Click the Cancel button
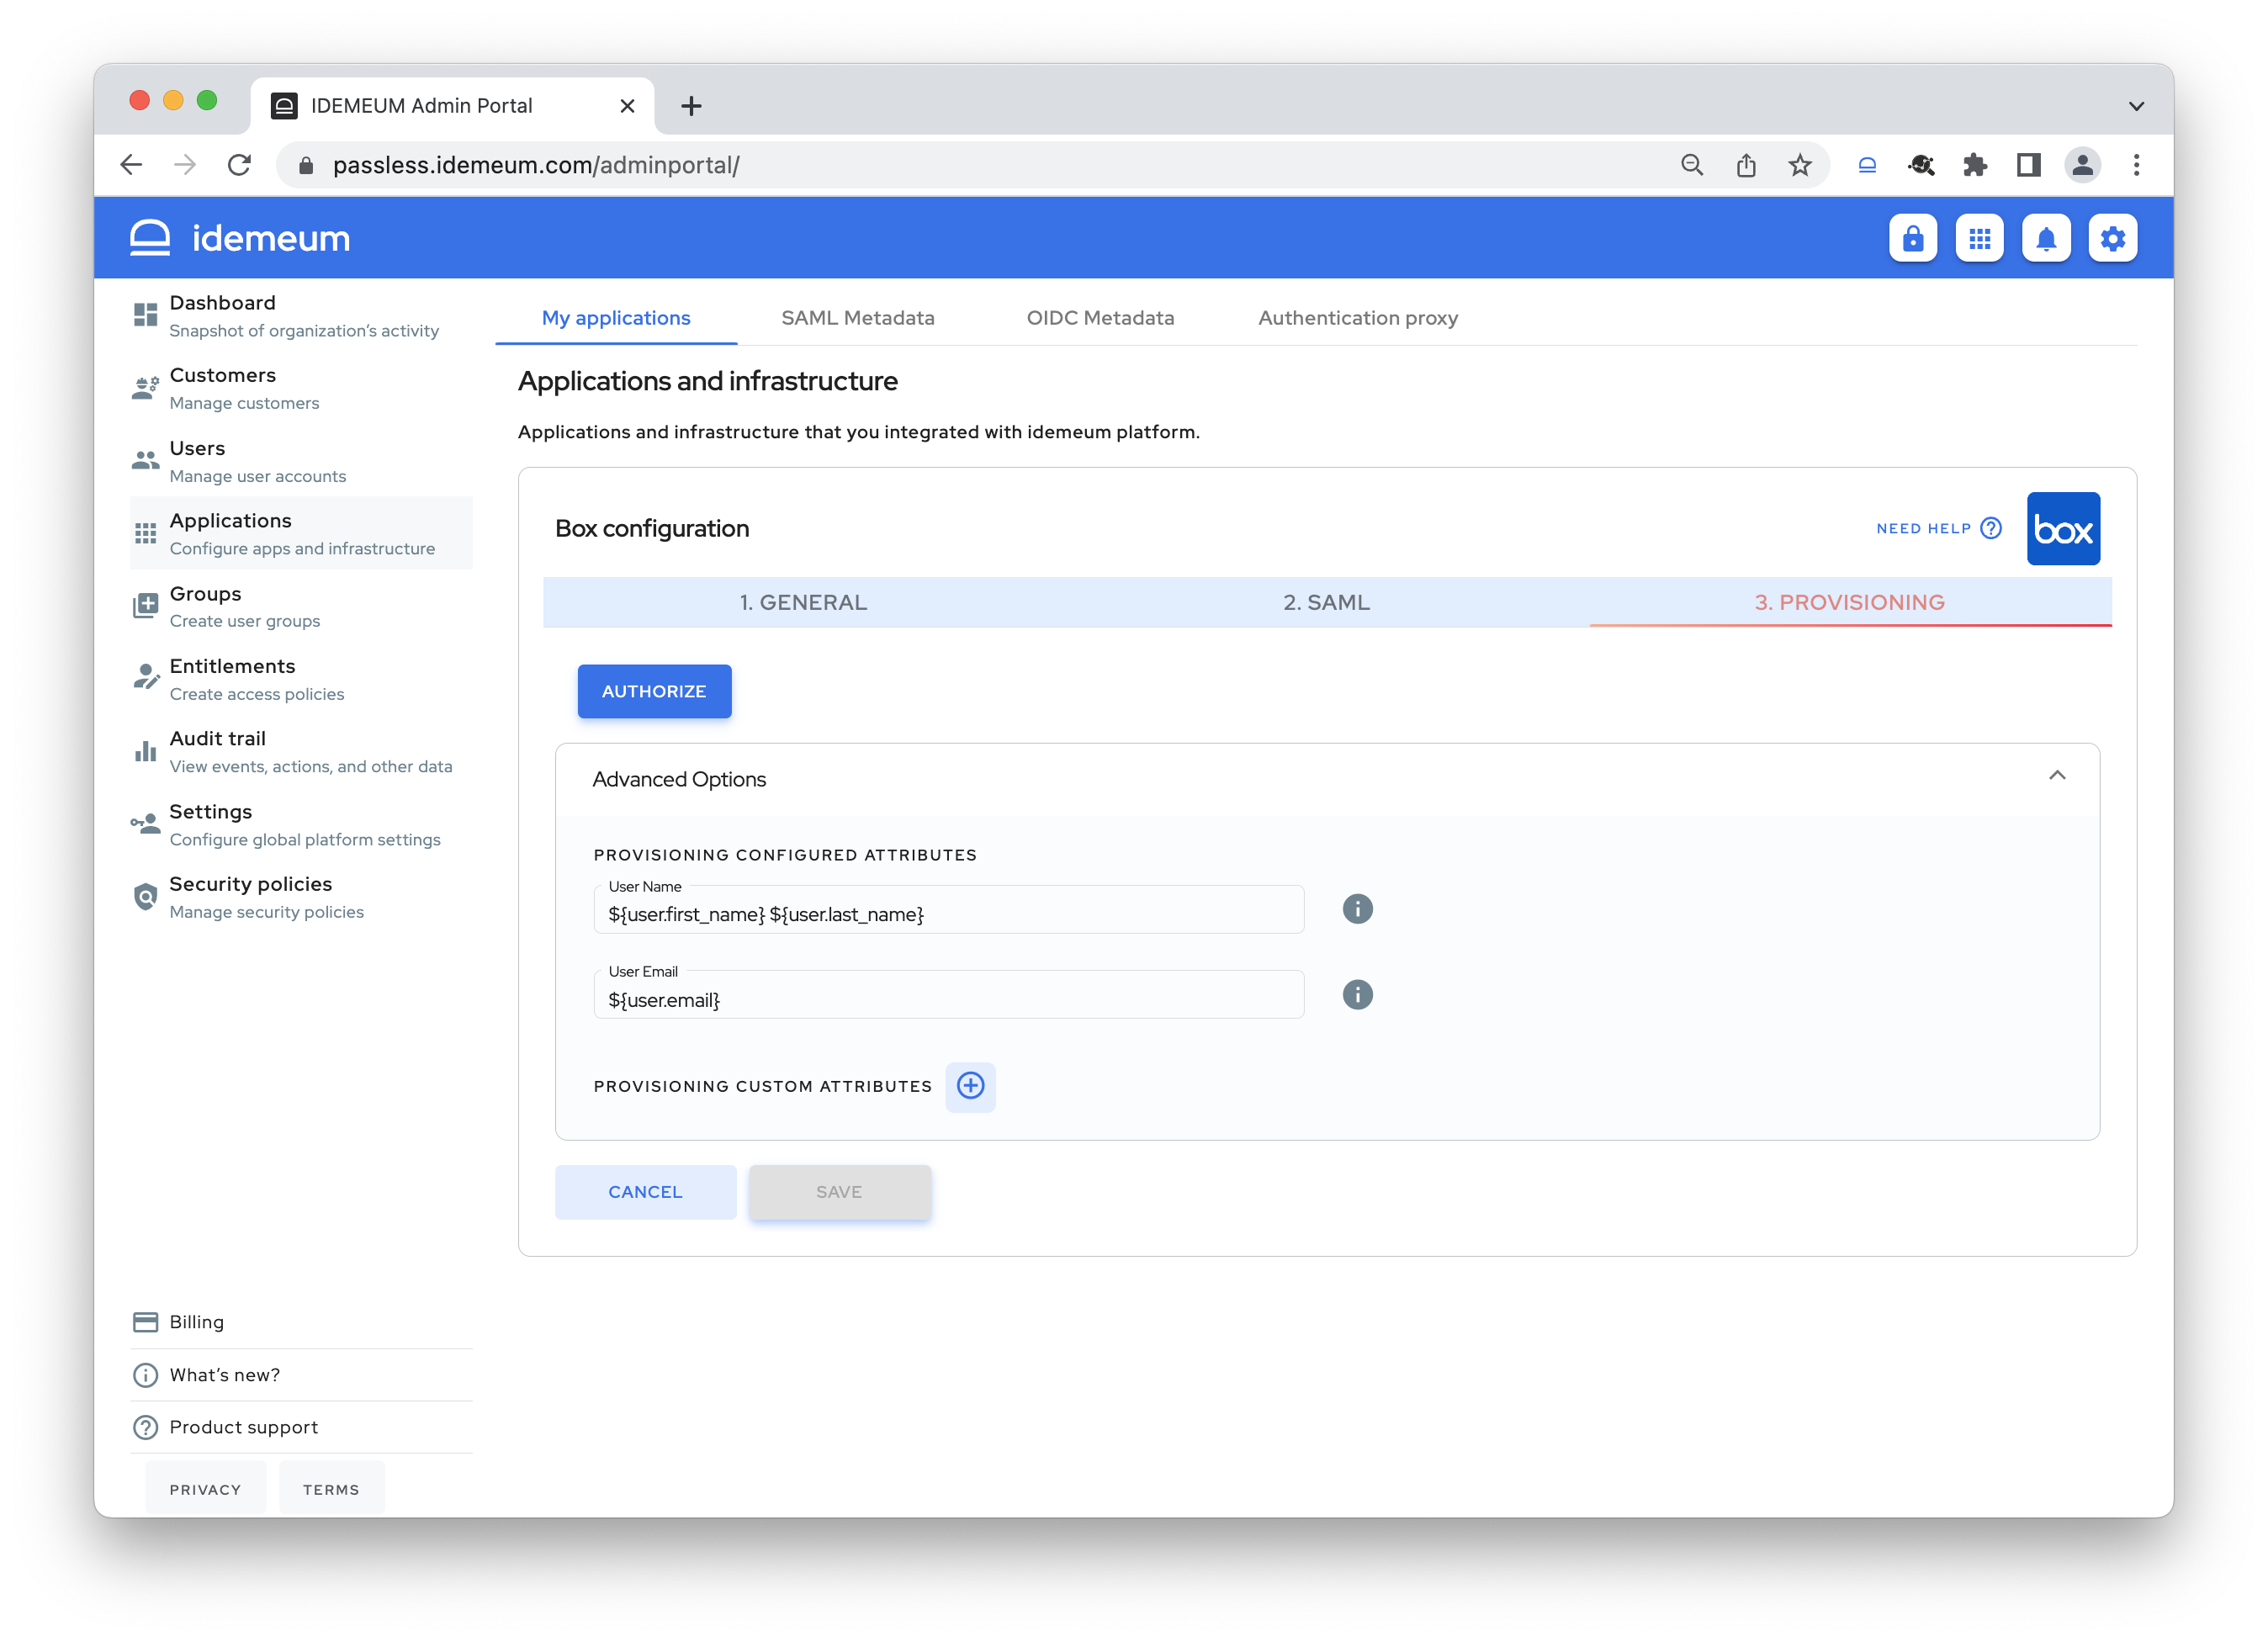This screenshot has height=1642, width=2268. [645, 1191]
